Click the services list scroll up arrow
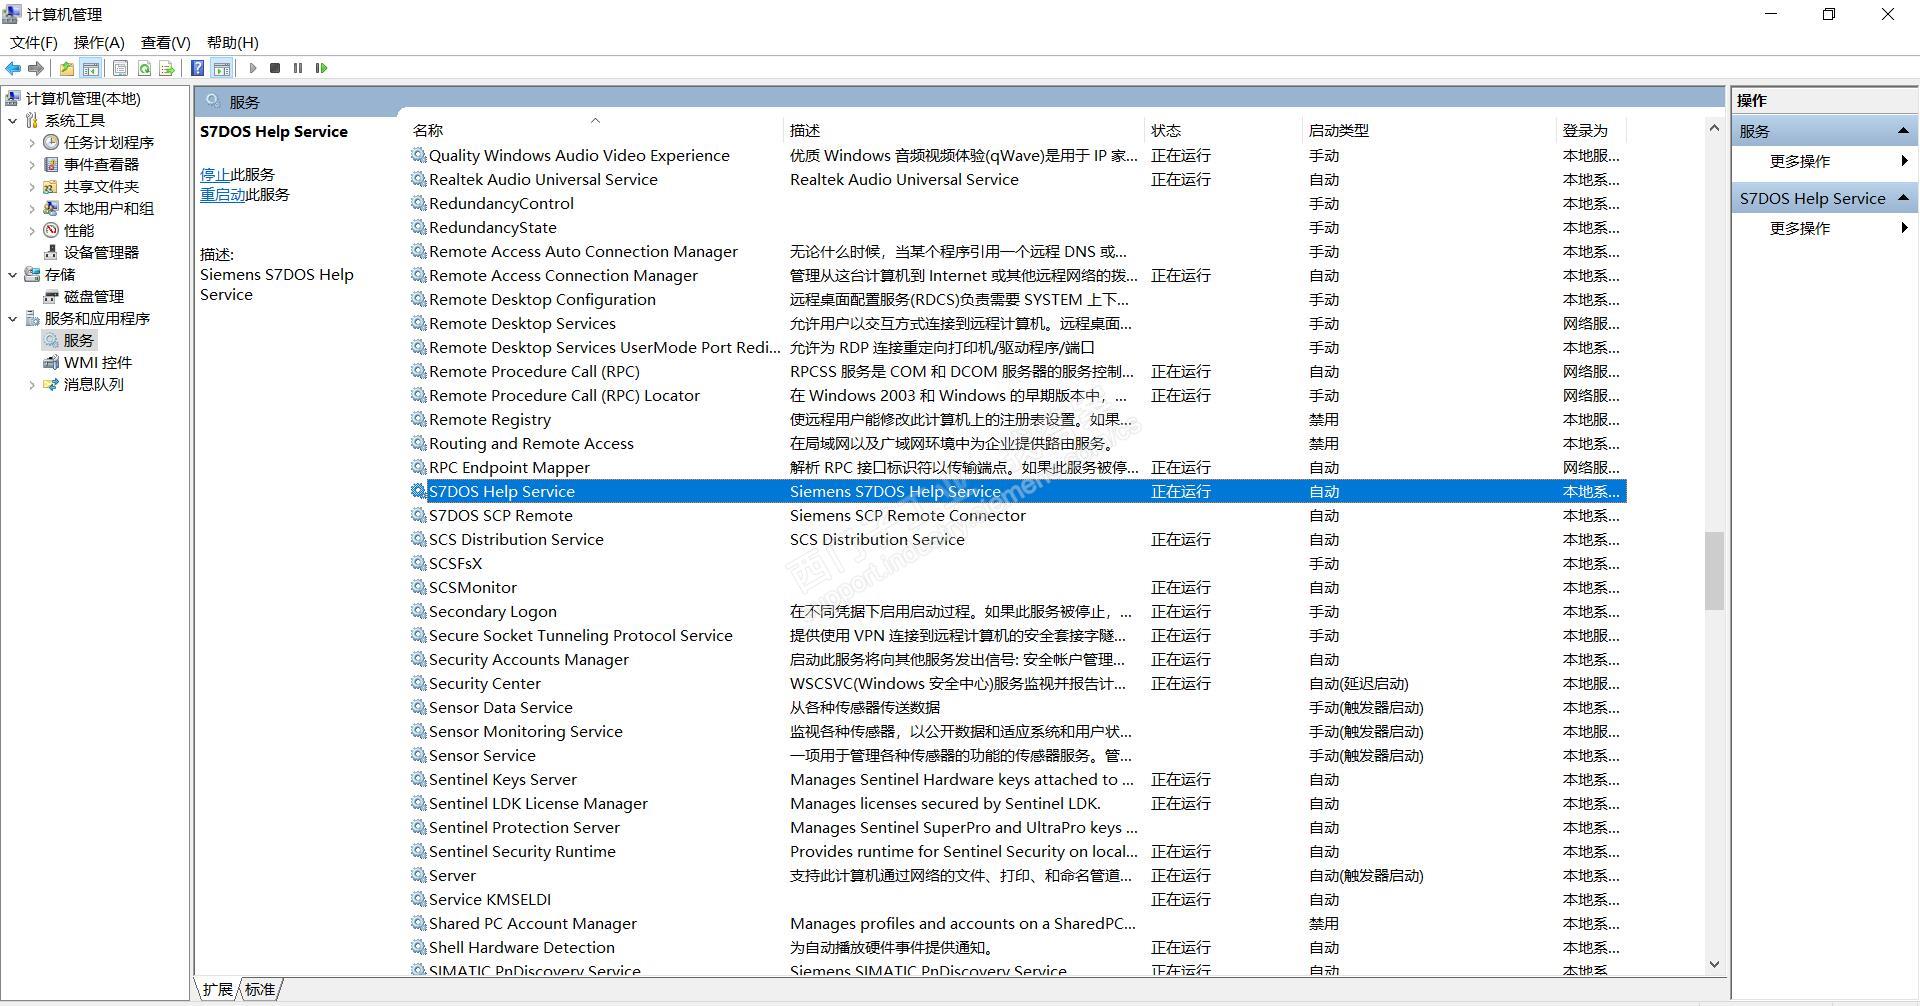 coord(1714,129)
